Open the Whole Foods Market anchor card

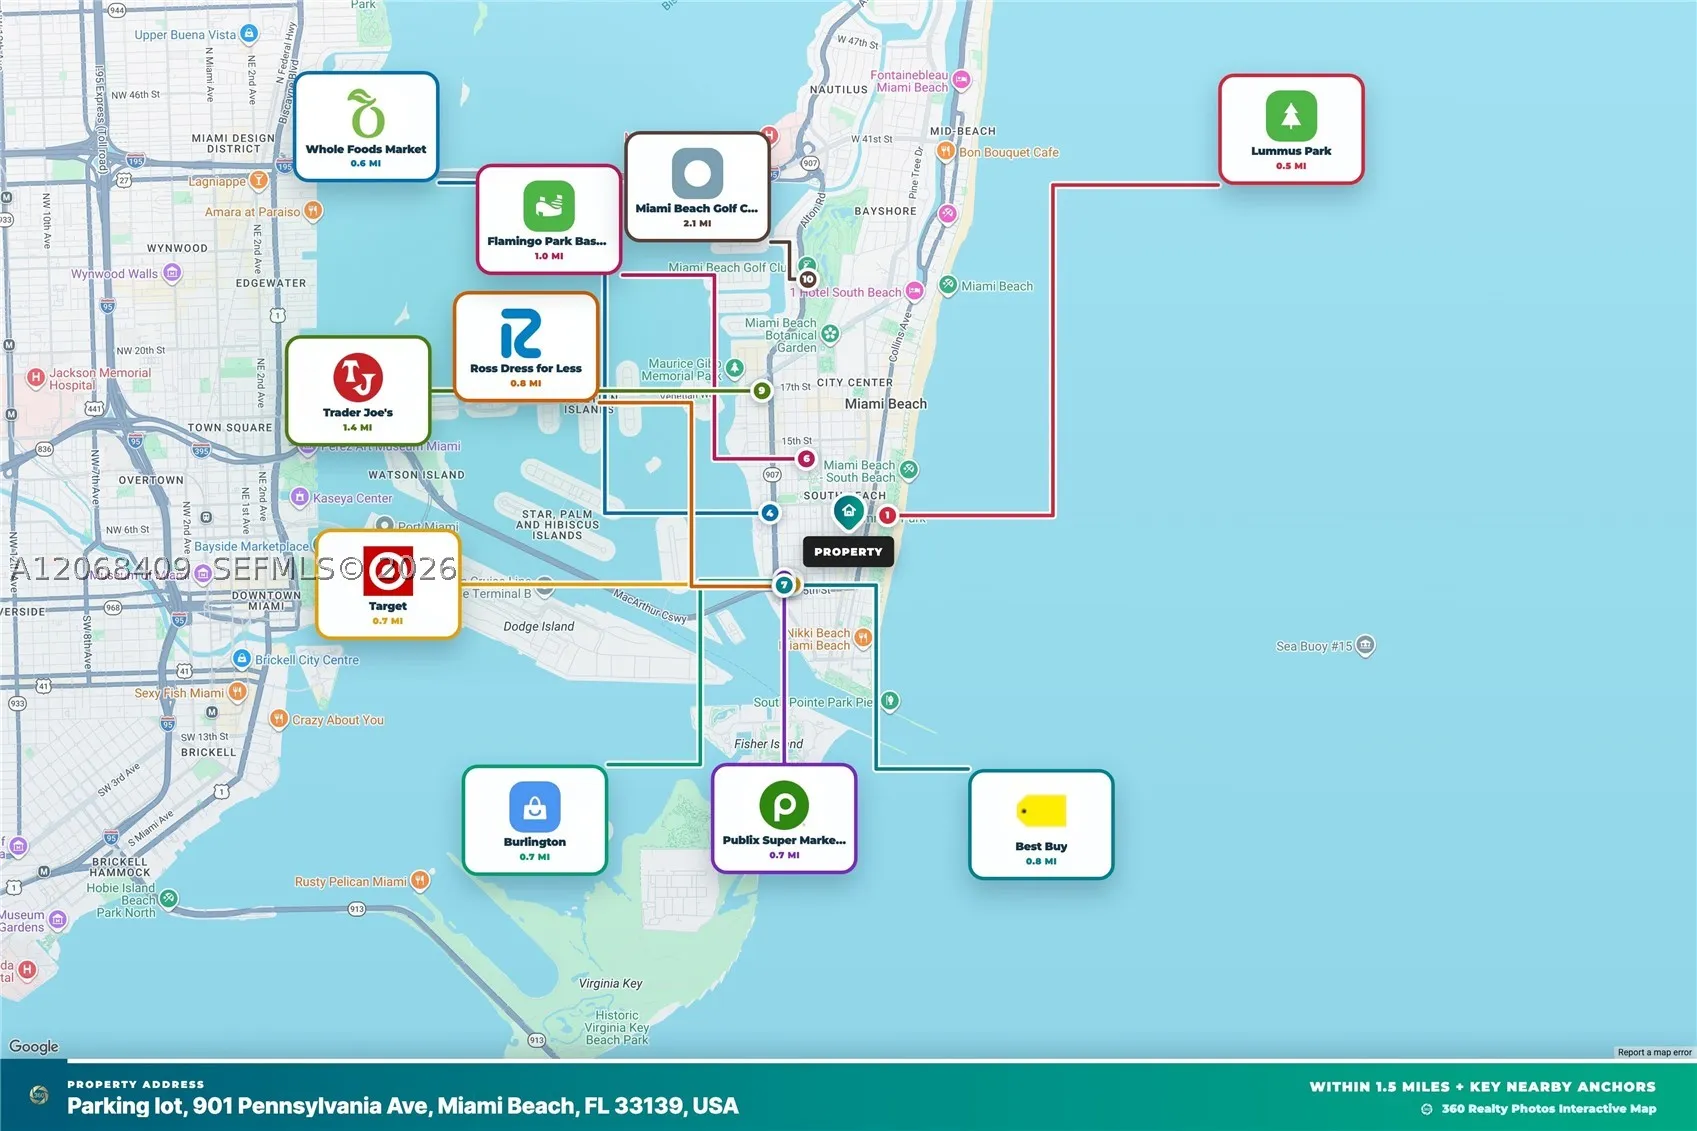[x=366, y=127]
